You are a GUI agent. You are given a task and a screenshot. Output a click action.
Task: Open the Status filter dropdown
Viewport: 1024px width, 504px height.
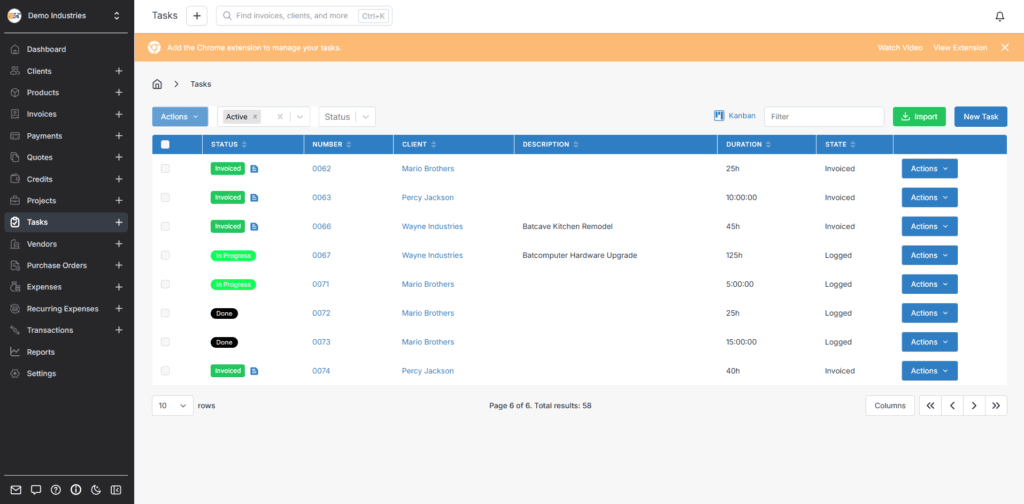point(347,117)
